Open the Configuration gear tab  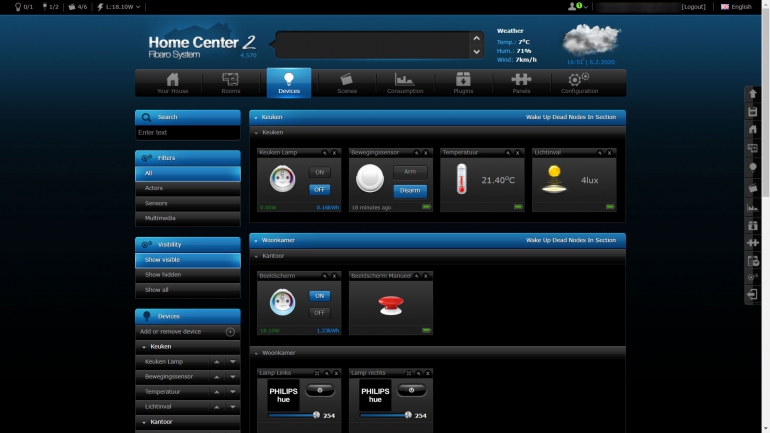point(579,83)
